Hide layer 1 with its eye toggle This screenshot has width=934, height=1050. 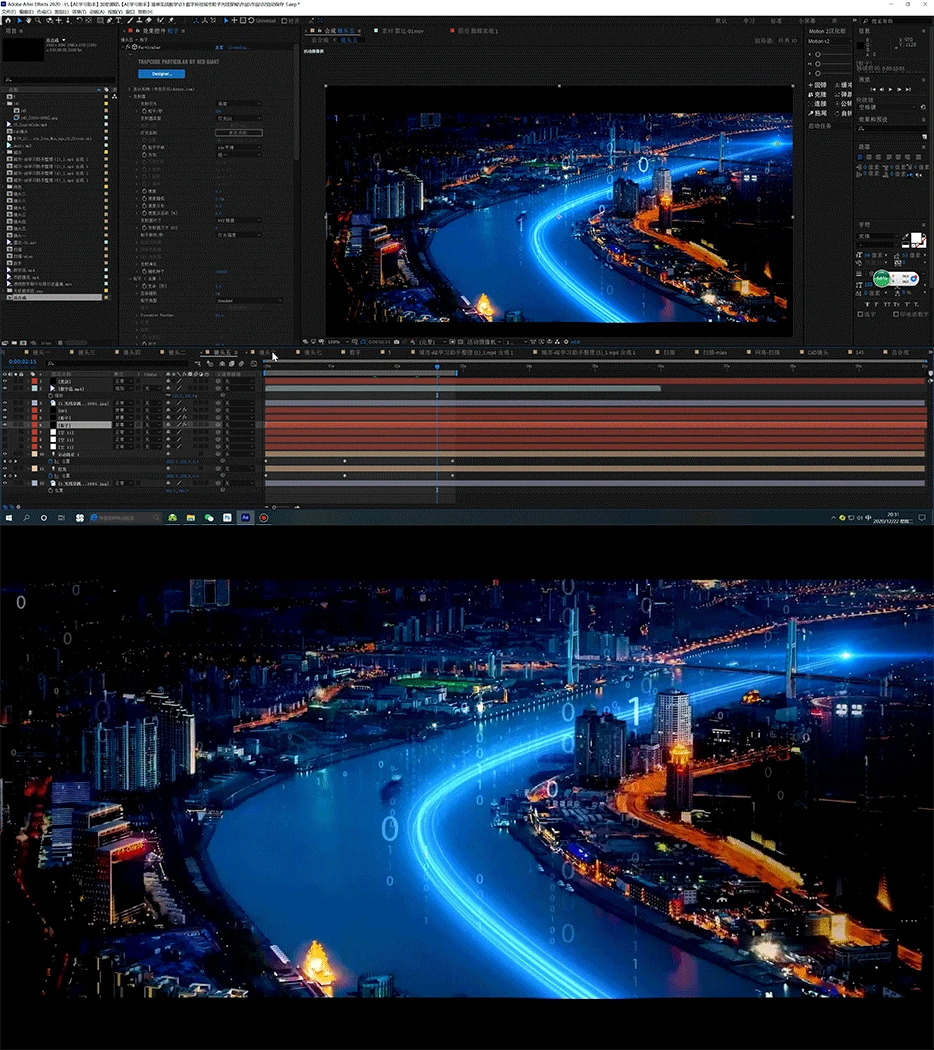(5, 381)
